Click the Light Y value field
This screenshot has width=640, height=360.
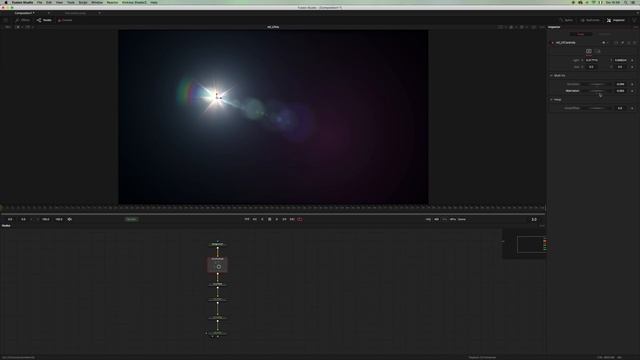(x=621, y=60)
